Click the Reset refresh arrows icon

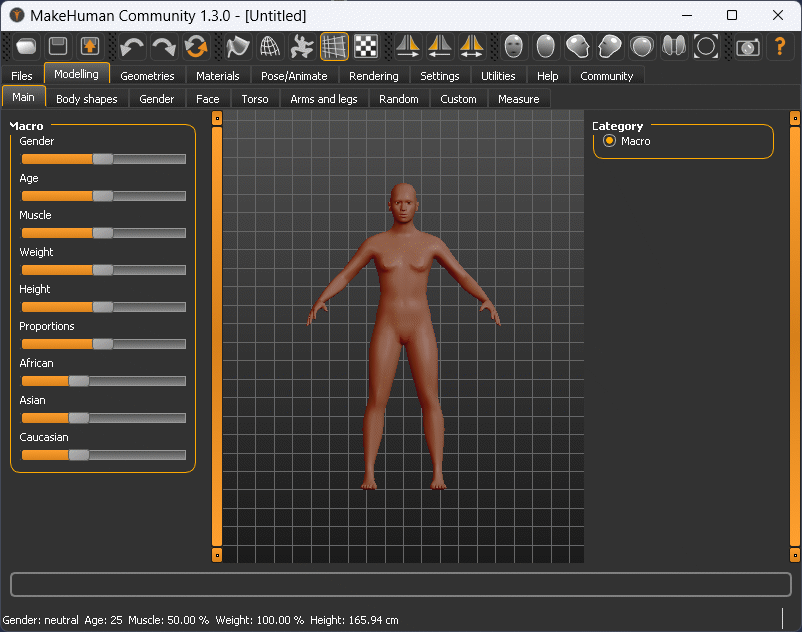196,47
